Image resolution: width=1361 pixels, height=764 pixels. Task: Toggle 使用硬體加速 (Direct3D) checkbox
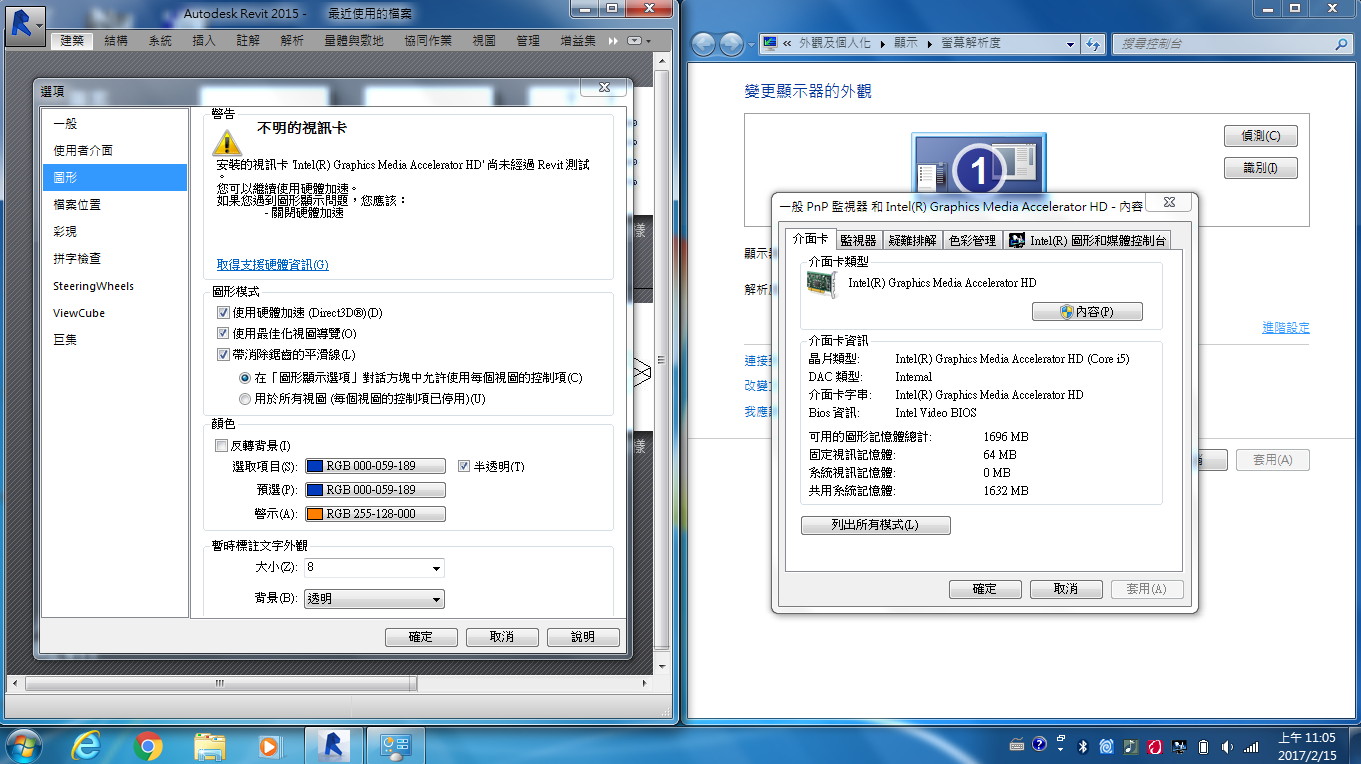point(223,313)
